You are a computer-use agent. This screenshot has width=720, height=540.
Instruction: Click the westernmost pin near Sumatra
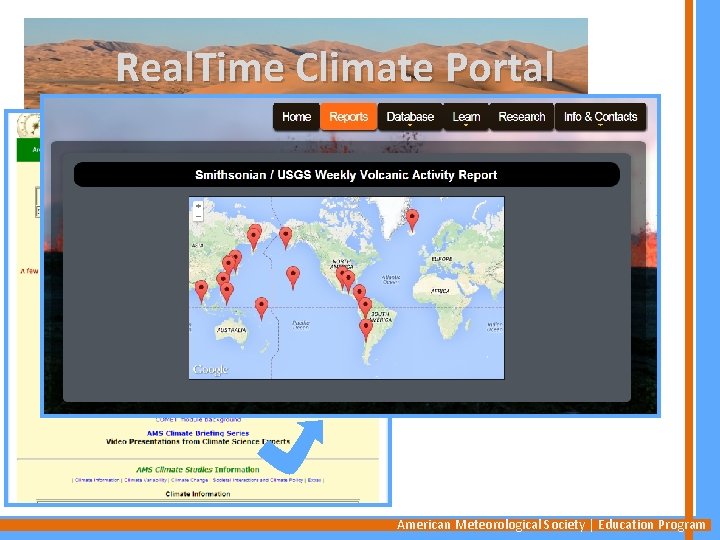coord(201,292)
